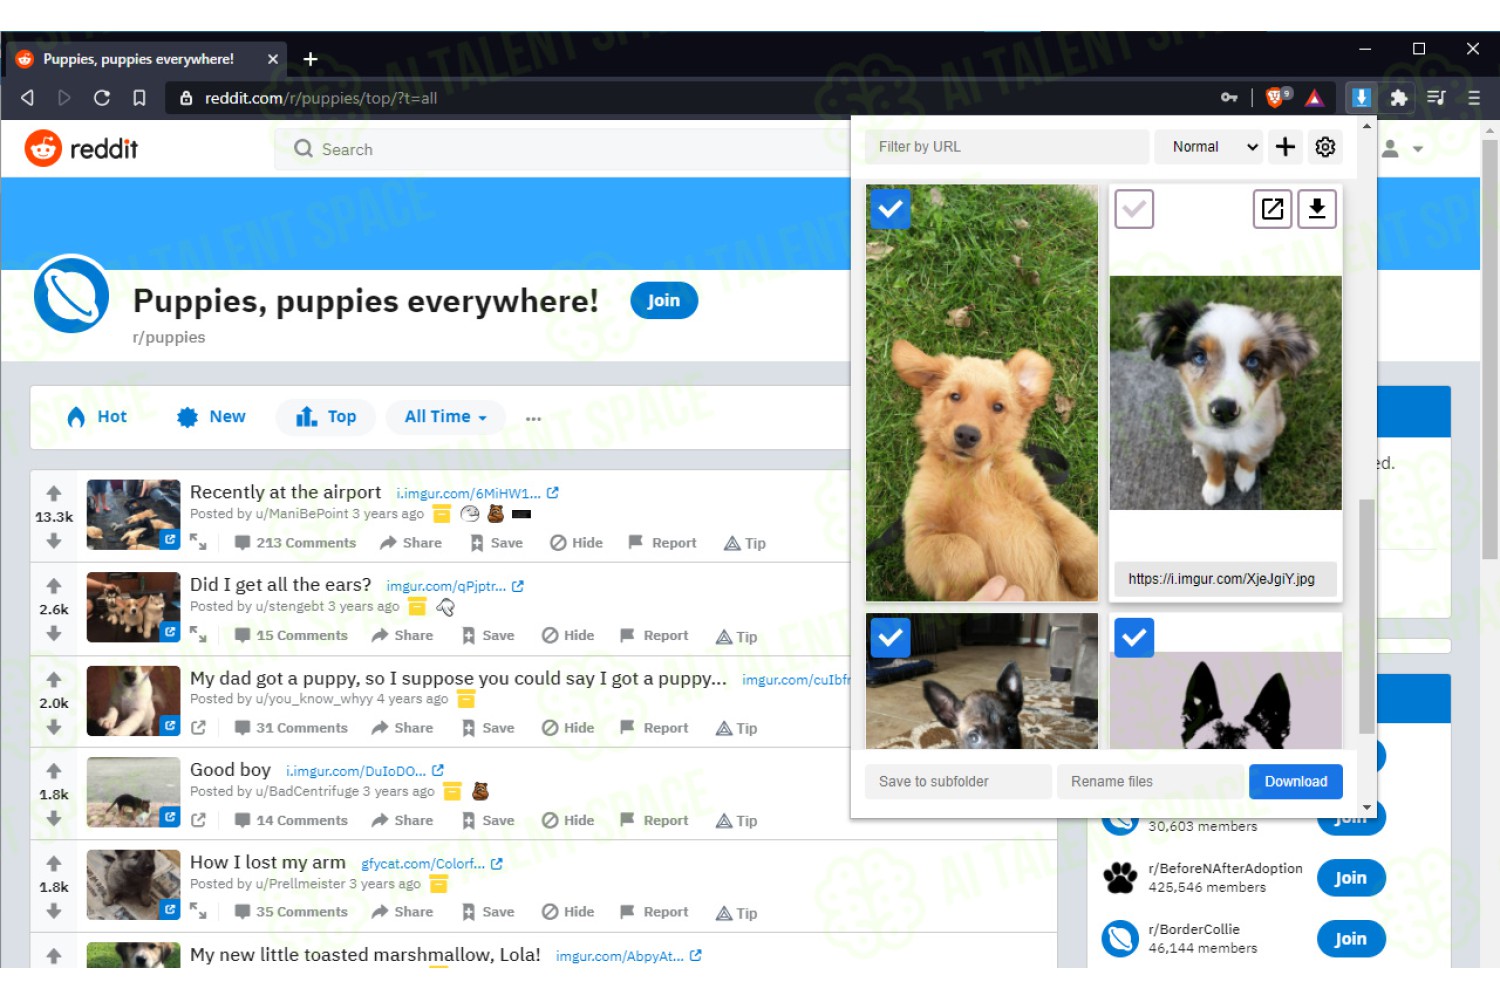
Task: Open the Good boy post thumbnail
Action: click(x=133, y=792)
